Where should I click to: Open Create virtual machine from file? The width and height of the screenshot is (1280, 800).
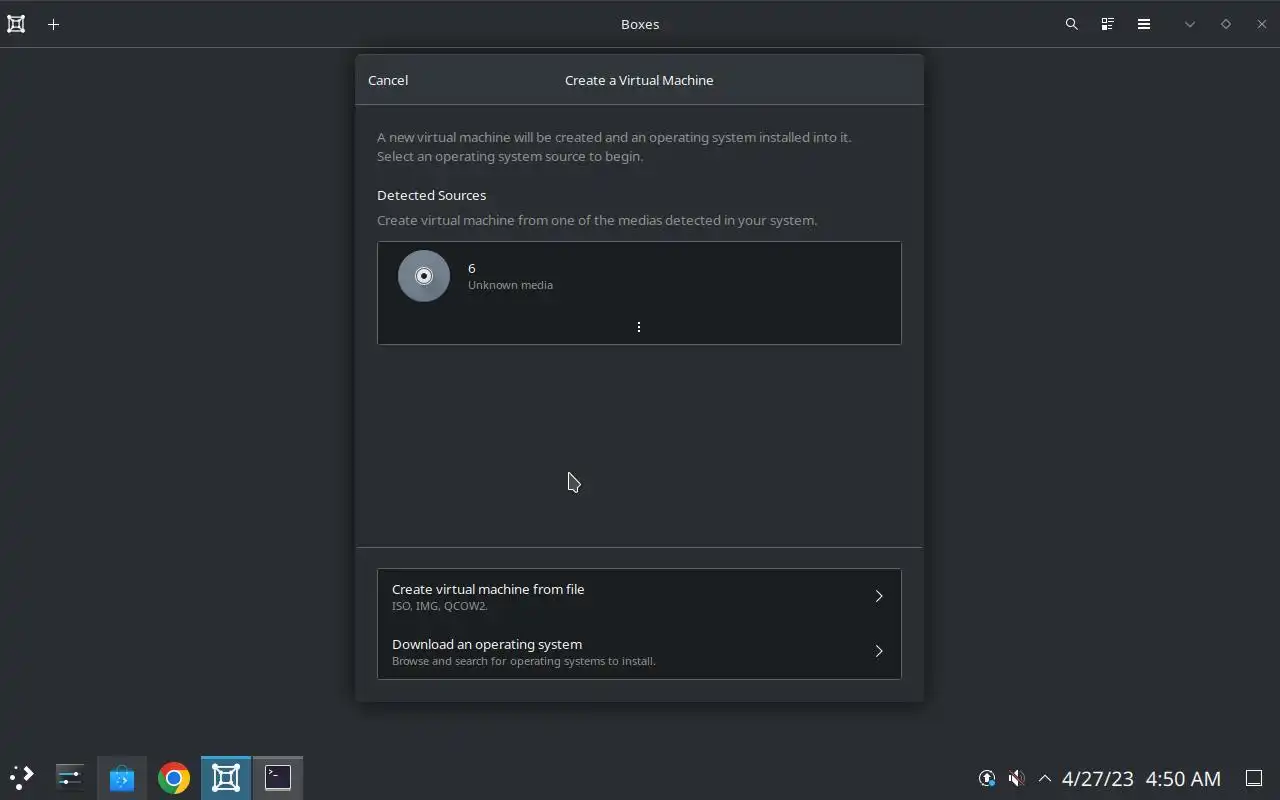[x=639, y=596]
